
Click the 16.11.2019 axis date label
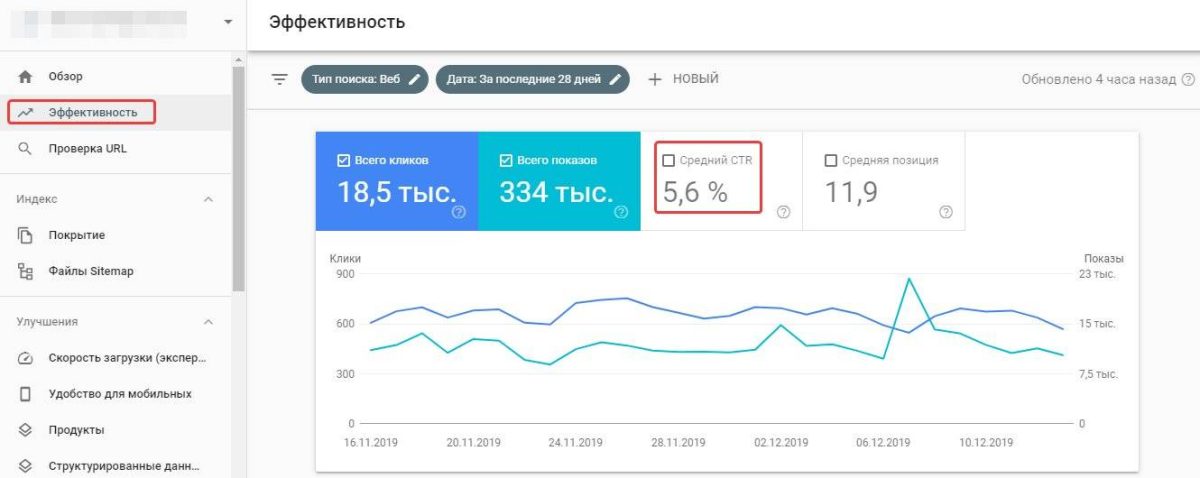(372, 443)
